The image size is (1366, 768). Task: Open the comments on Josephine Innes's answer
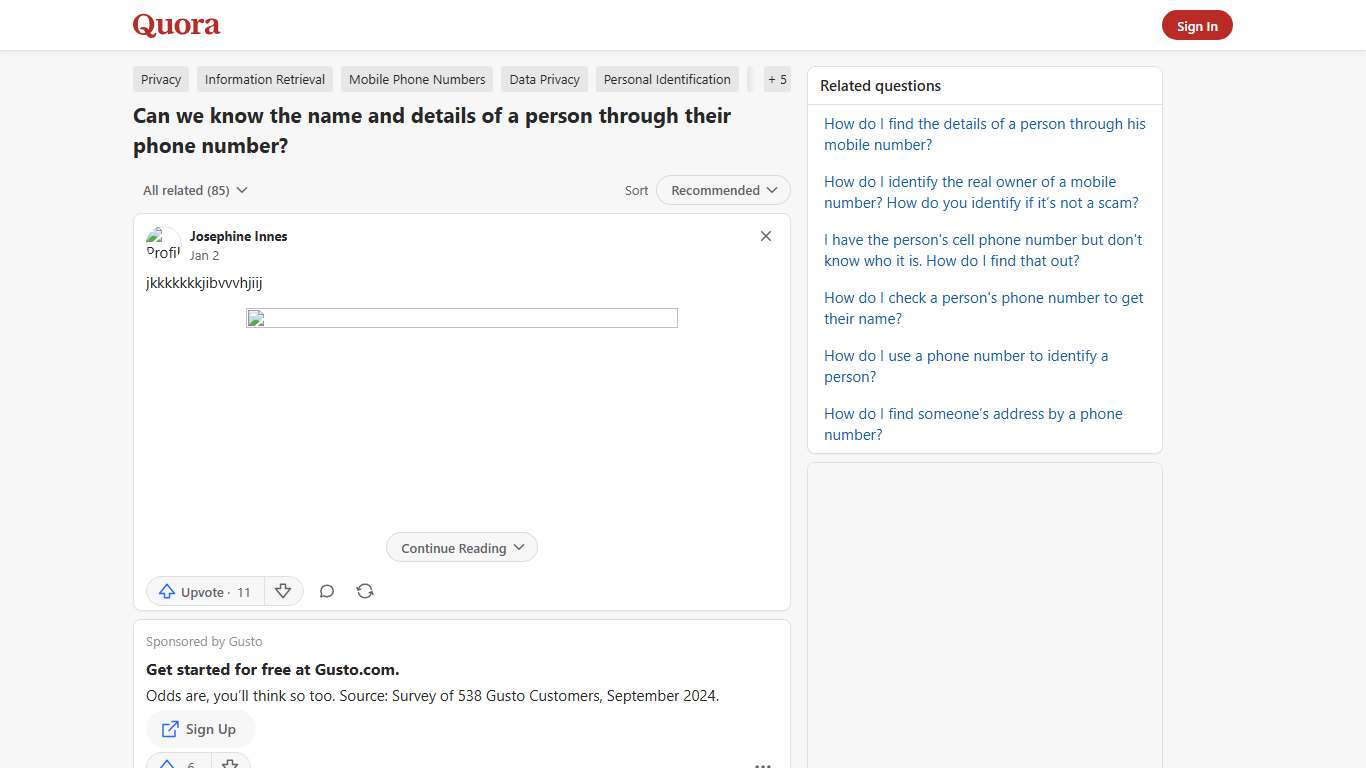point(327,591)
